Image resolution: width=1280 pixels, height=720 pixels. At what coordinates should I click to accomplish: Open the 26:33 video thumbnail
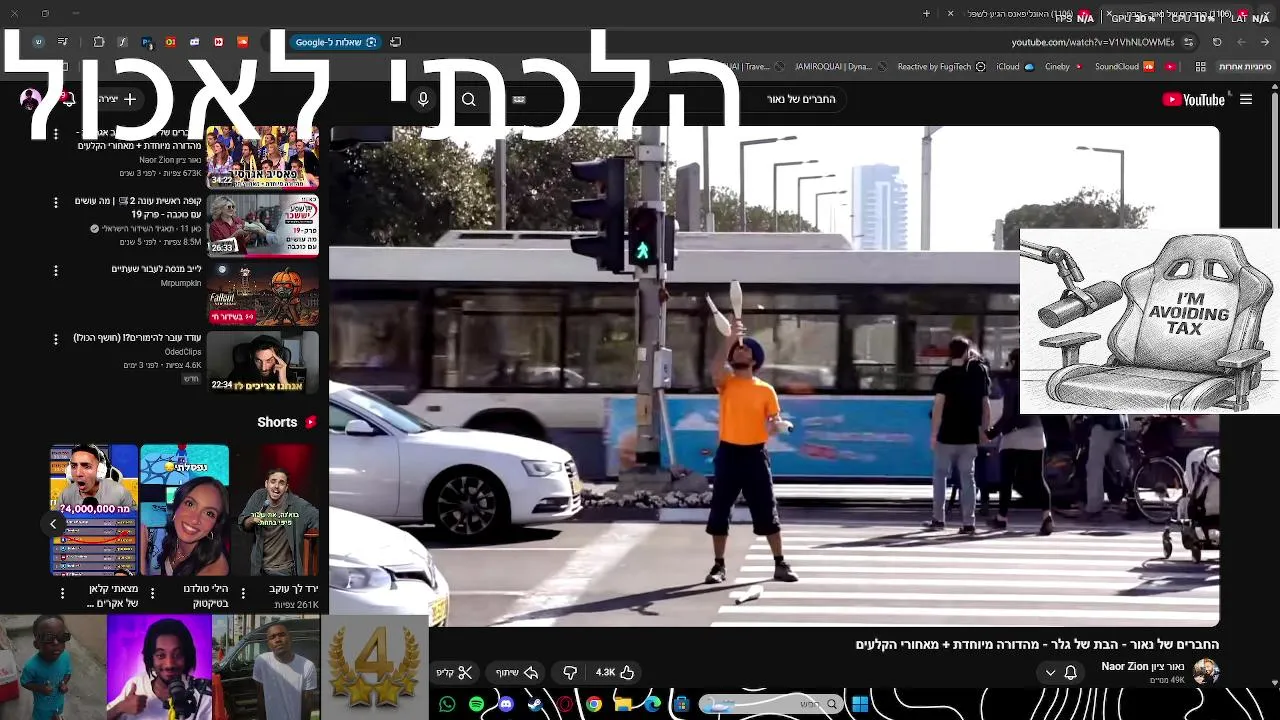262,224
